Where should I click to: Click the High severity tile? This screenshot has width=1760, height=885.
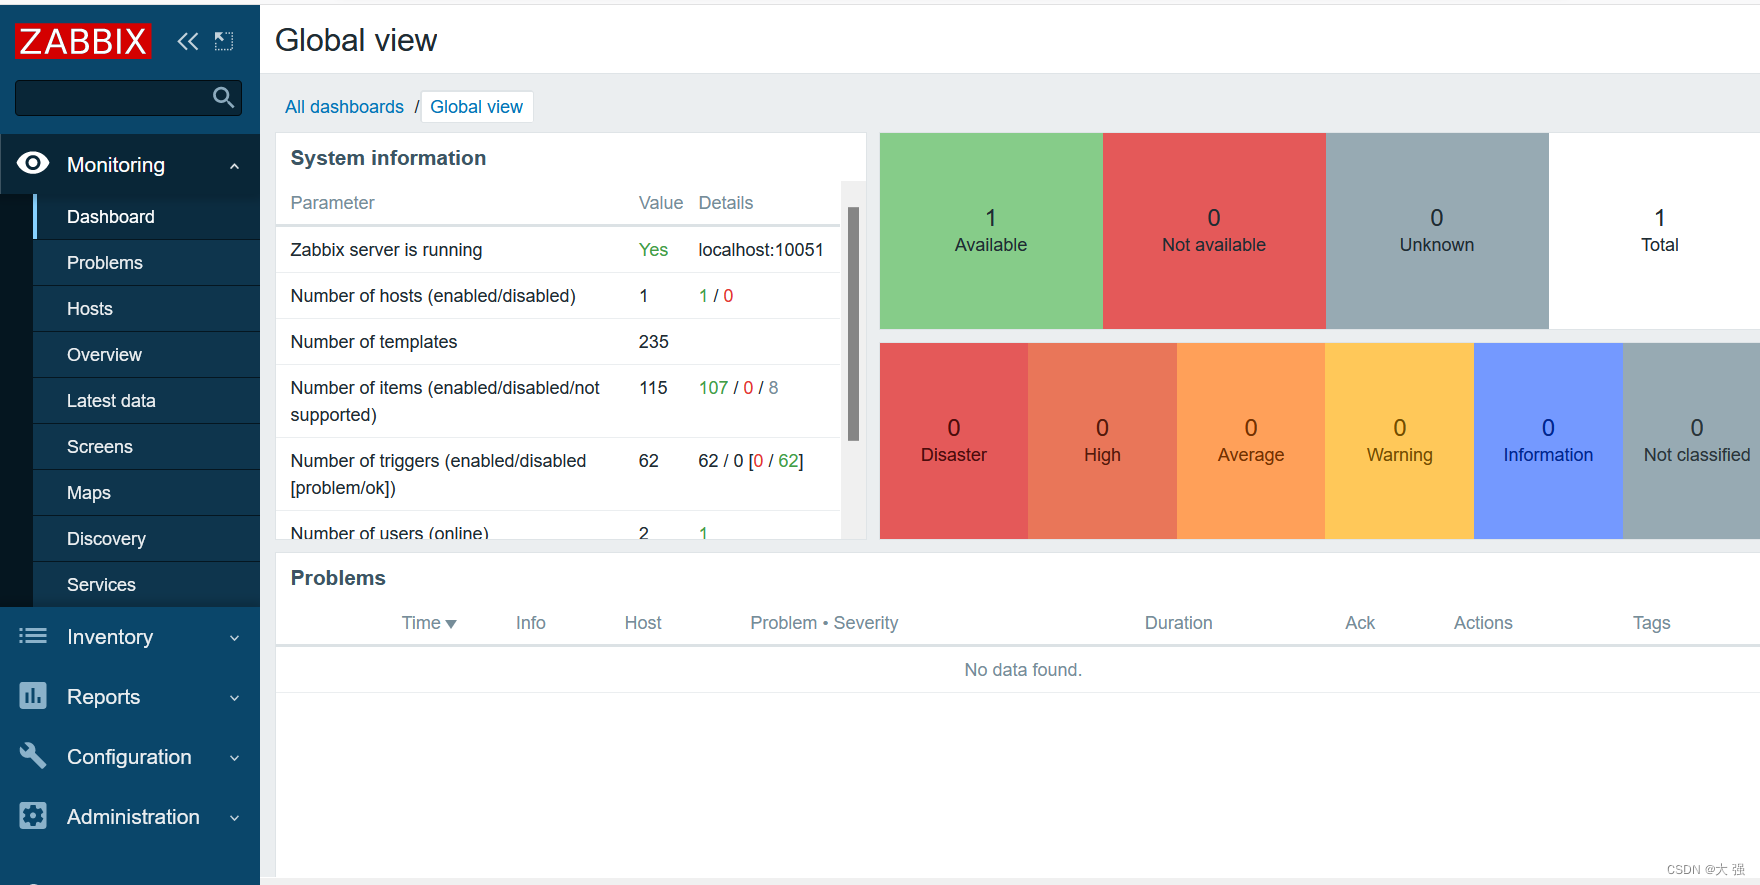tap(1102, 441)
